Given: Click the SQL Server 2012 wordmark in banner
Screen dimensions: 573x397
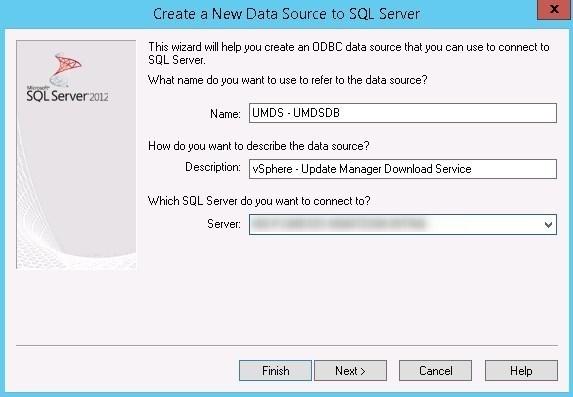Looking at the screenshot, I should click(x=67, y=95).
